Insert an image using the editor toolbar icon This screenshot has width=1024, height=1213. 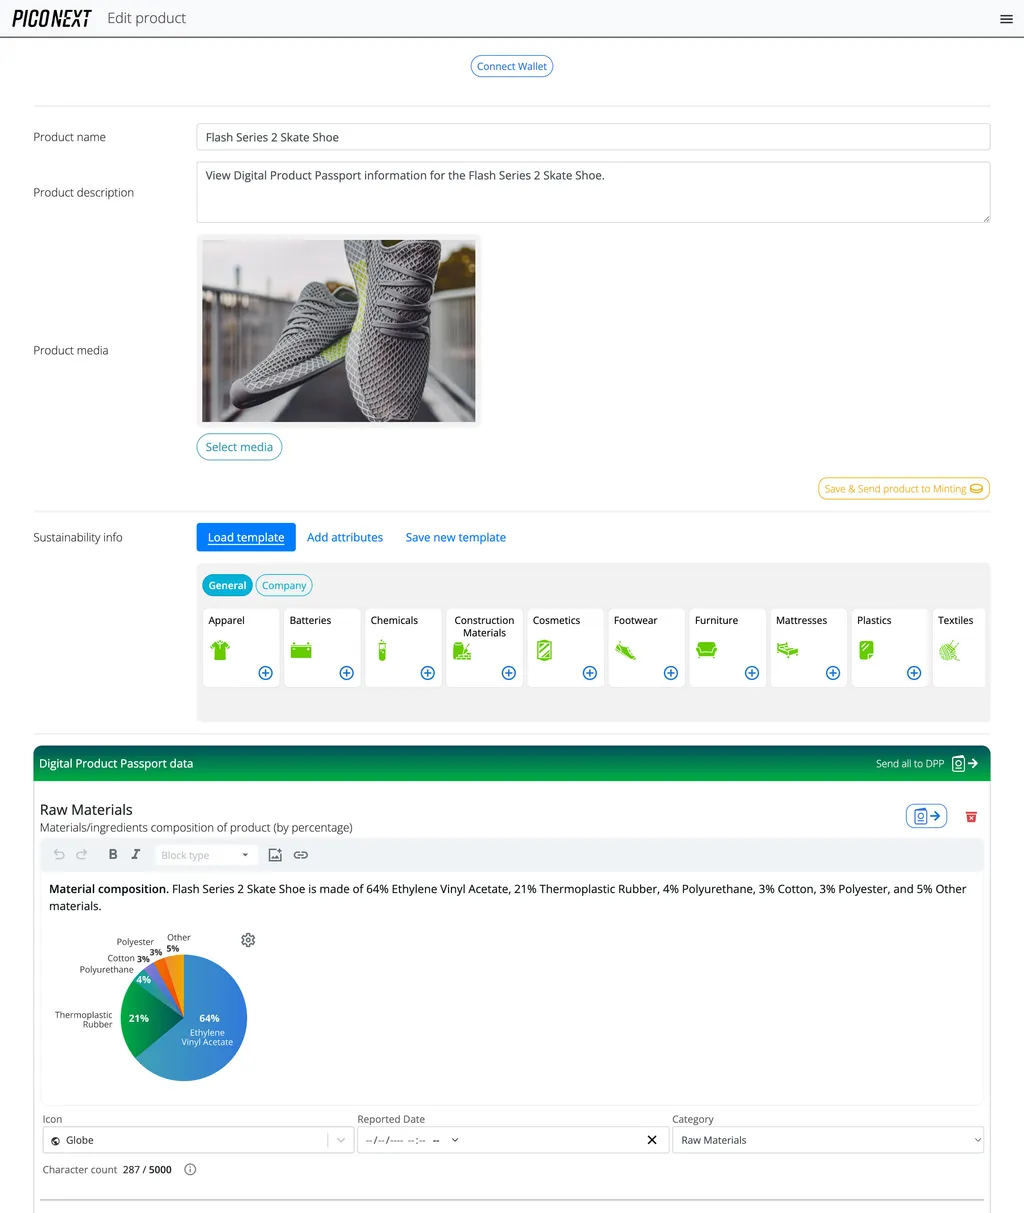[275, 854]
